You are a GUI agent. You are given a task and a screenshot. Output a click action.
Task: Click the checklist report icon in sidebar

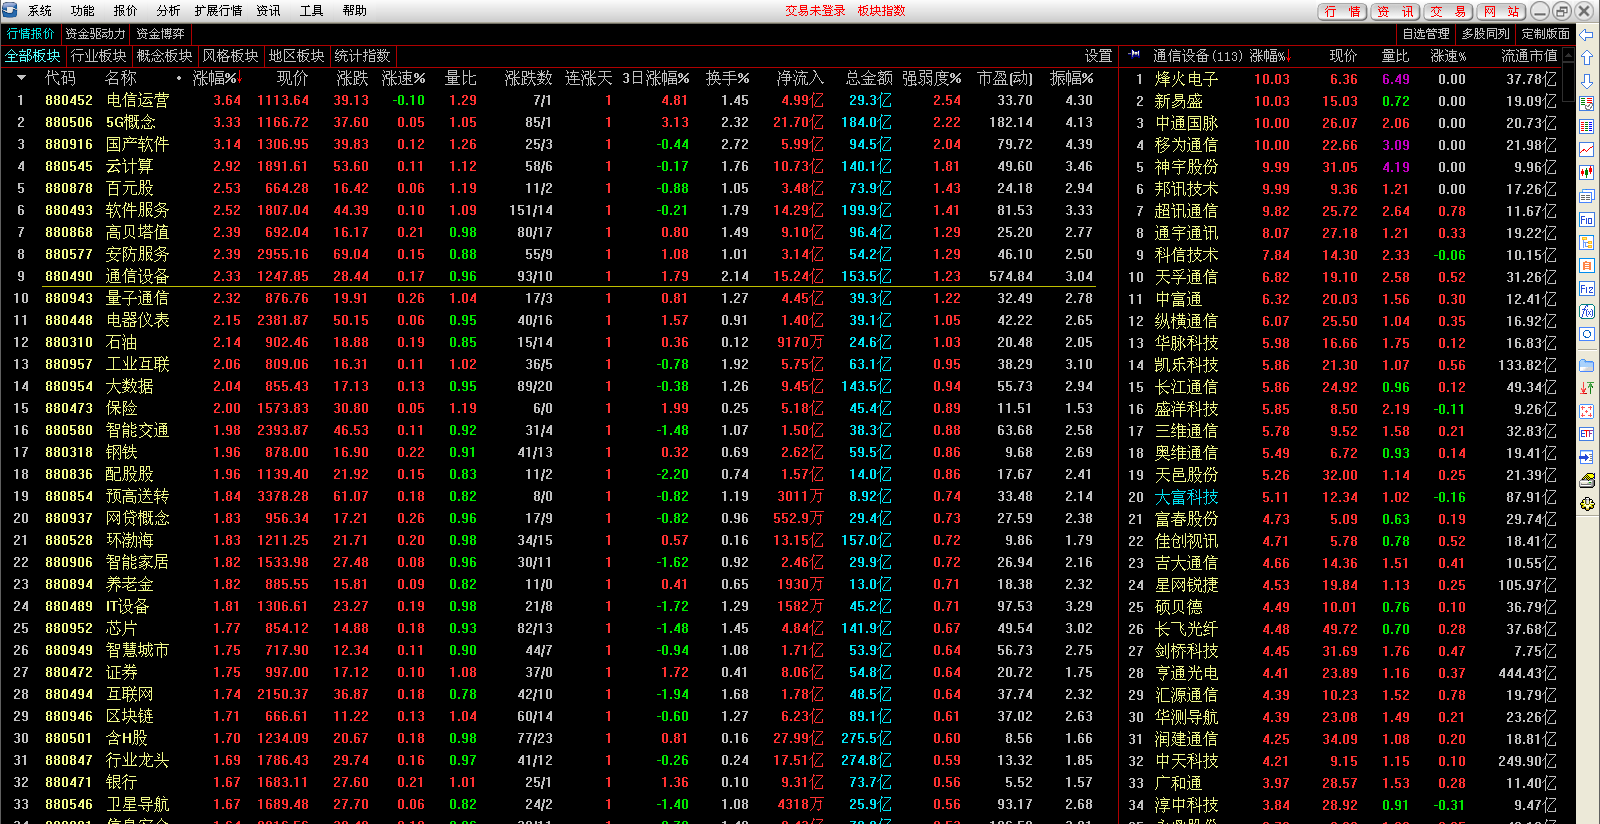pos(1587,103)
